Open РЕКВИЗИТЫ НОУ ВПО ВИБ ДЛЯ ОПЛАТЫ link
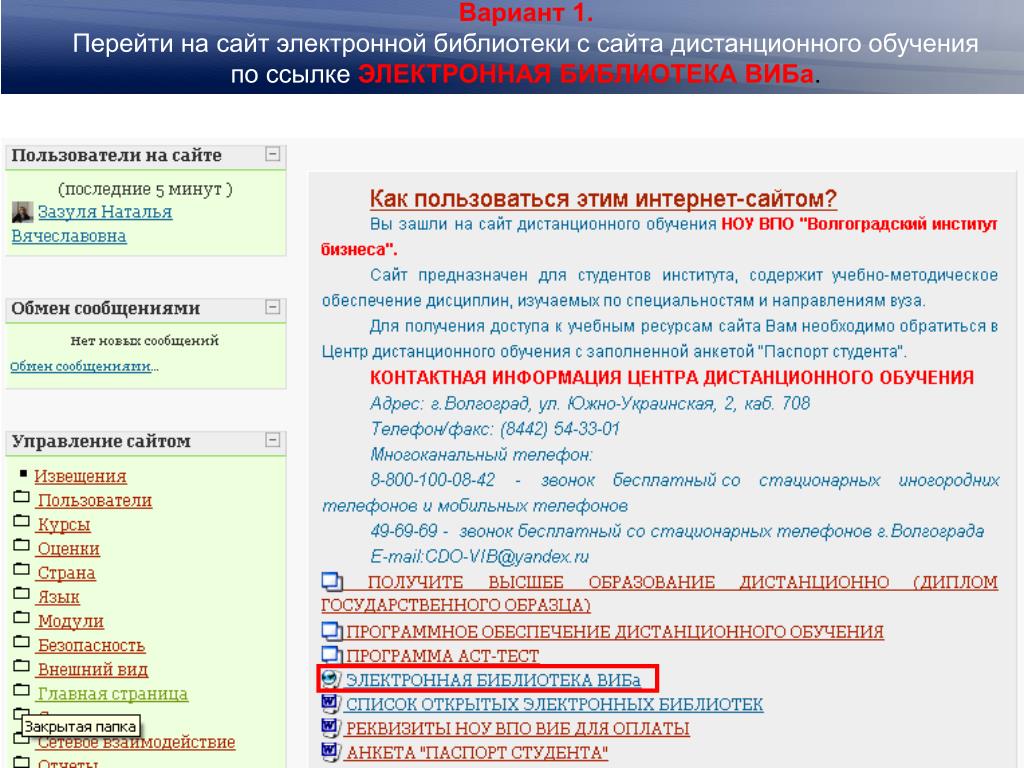The image size is (1024, 768). click(518, 729)
